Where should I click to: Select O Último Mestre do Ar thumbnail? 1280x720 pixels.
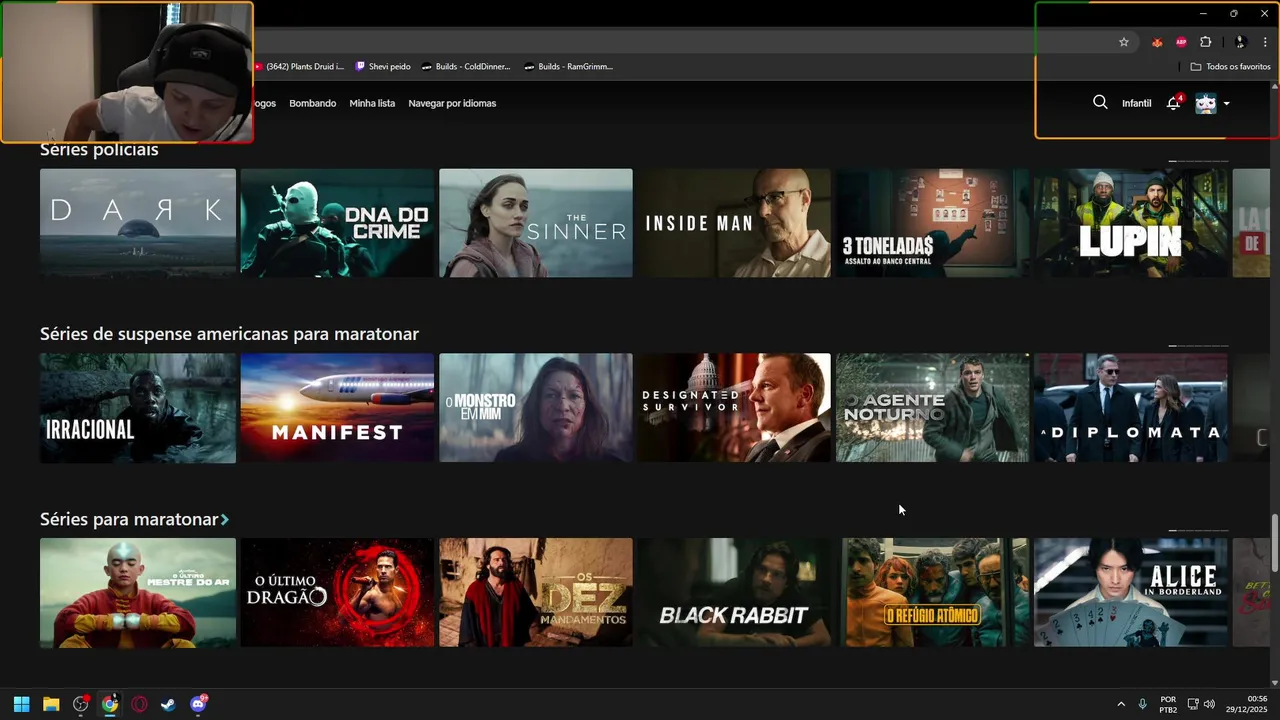[x=138, y=593]
